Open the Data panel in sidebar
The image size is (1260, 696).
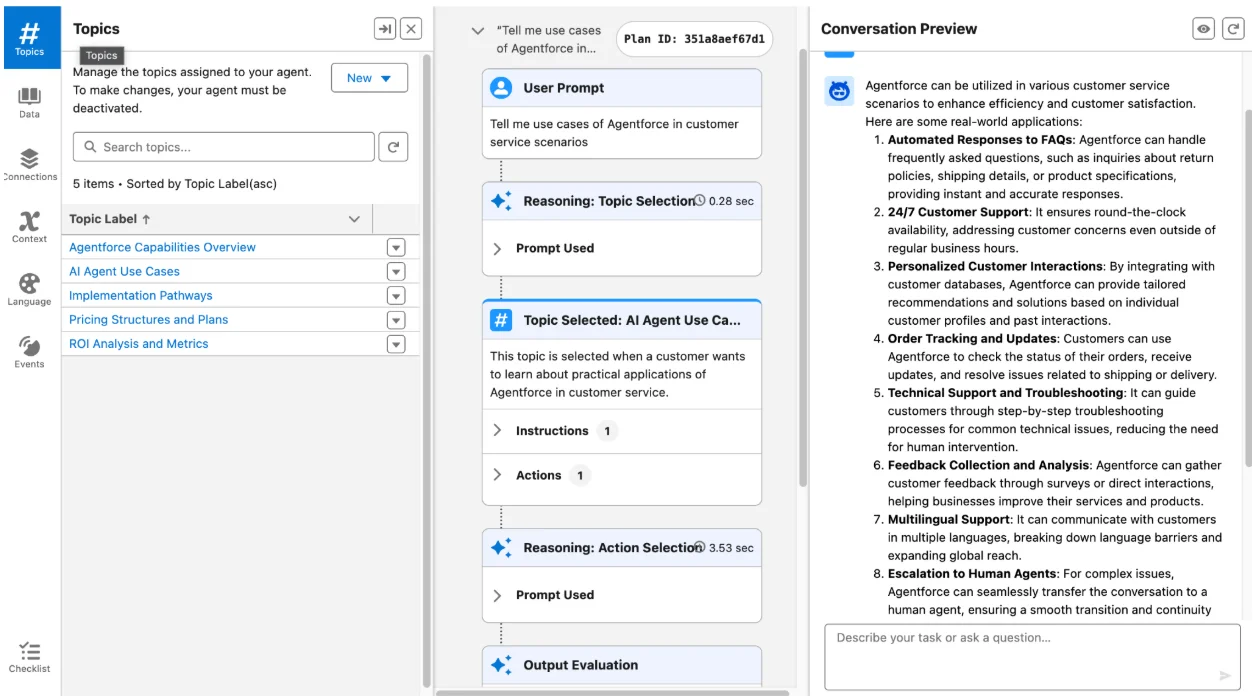coord(29,102)
